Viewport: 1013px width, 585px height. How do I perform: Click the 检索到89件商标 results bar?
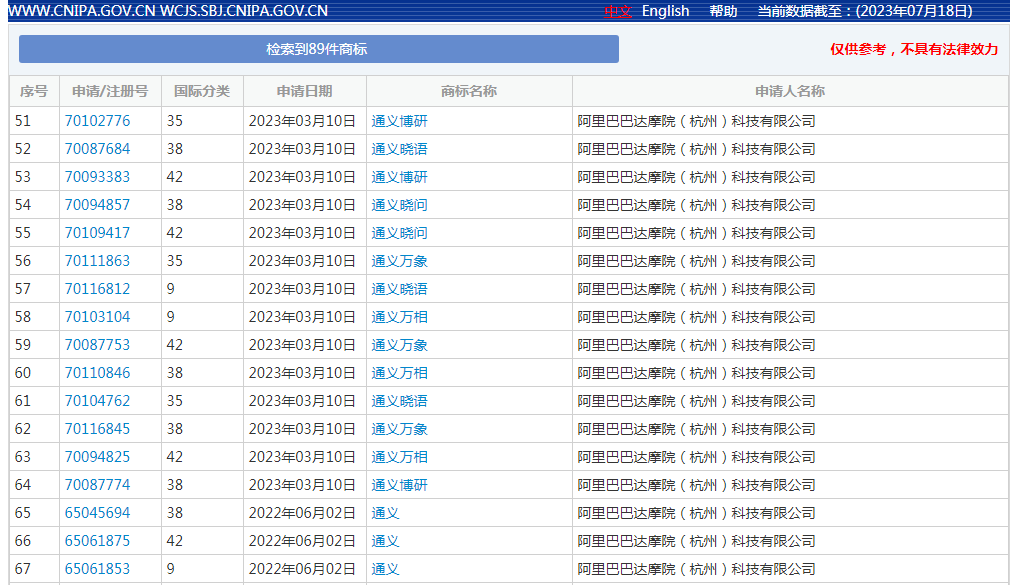(x=318, y=49)
